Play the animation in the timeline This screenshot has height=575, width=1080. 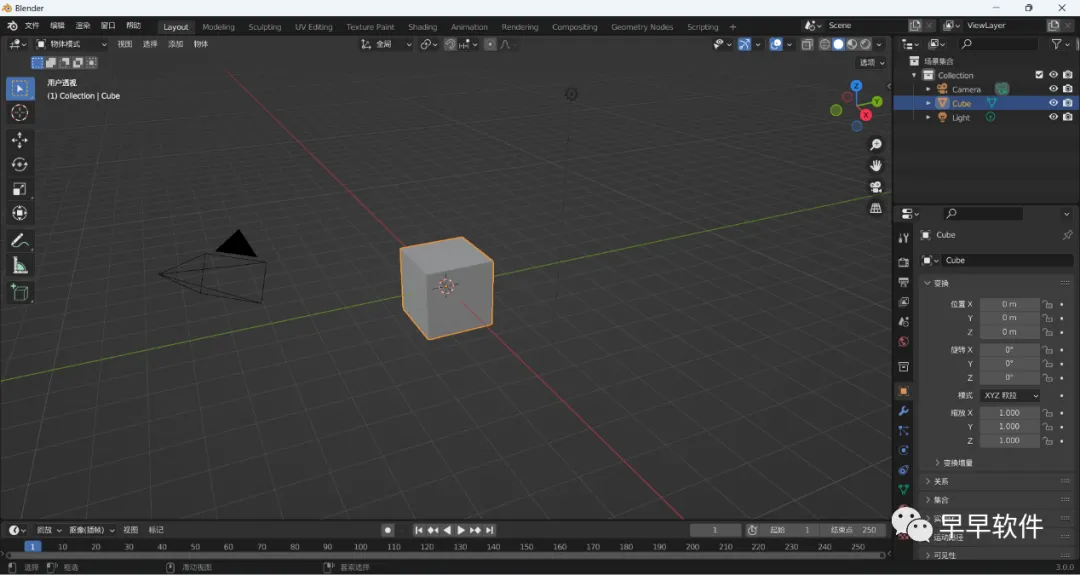pos(461,530)
